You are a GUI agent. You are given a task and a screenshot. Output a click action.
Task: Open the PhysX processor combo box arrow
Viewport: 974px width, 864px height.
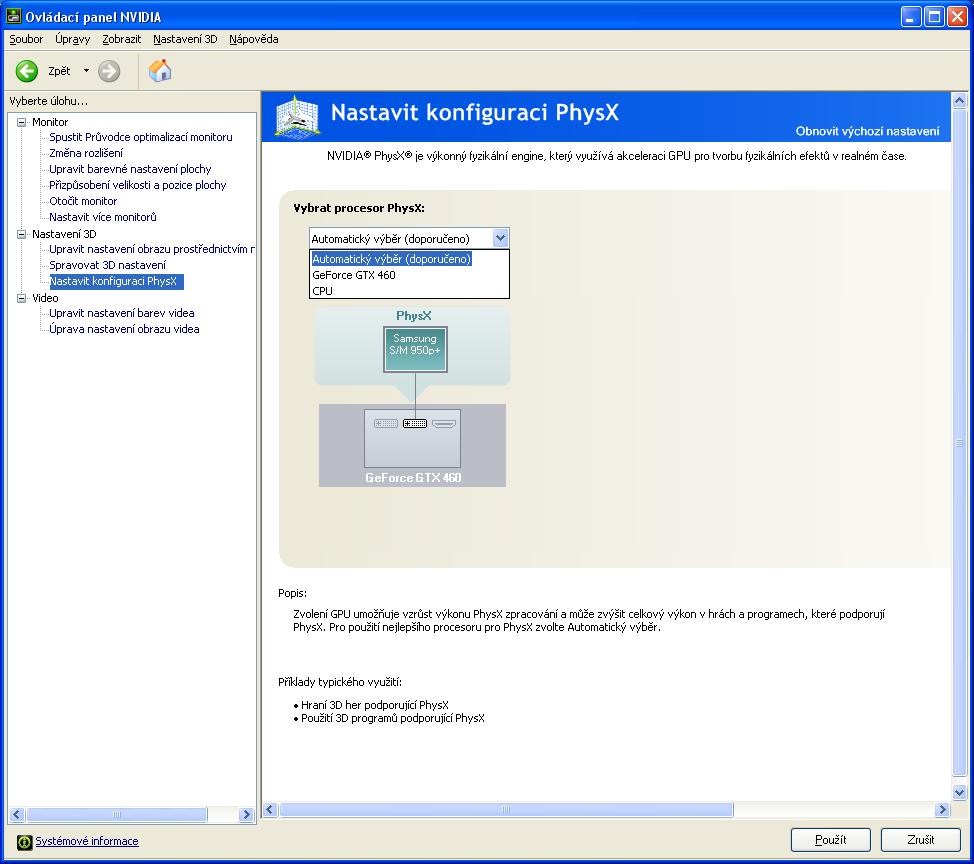tap(501, 239)
